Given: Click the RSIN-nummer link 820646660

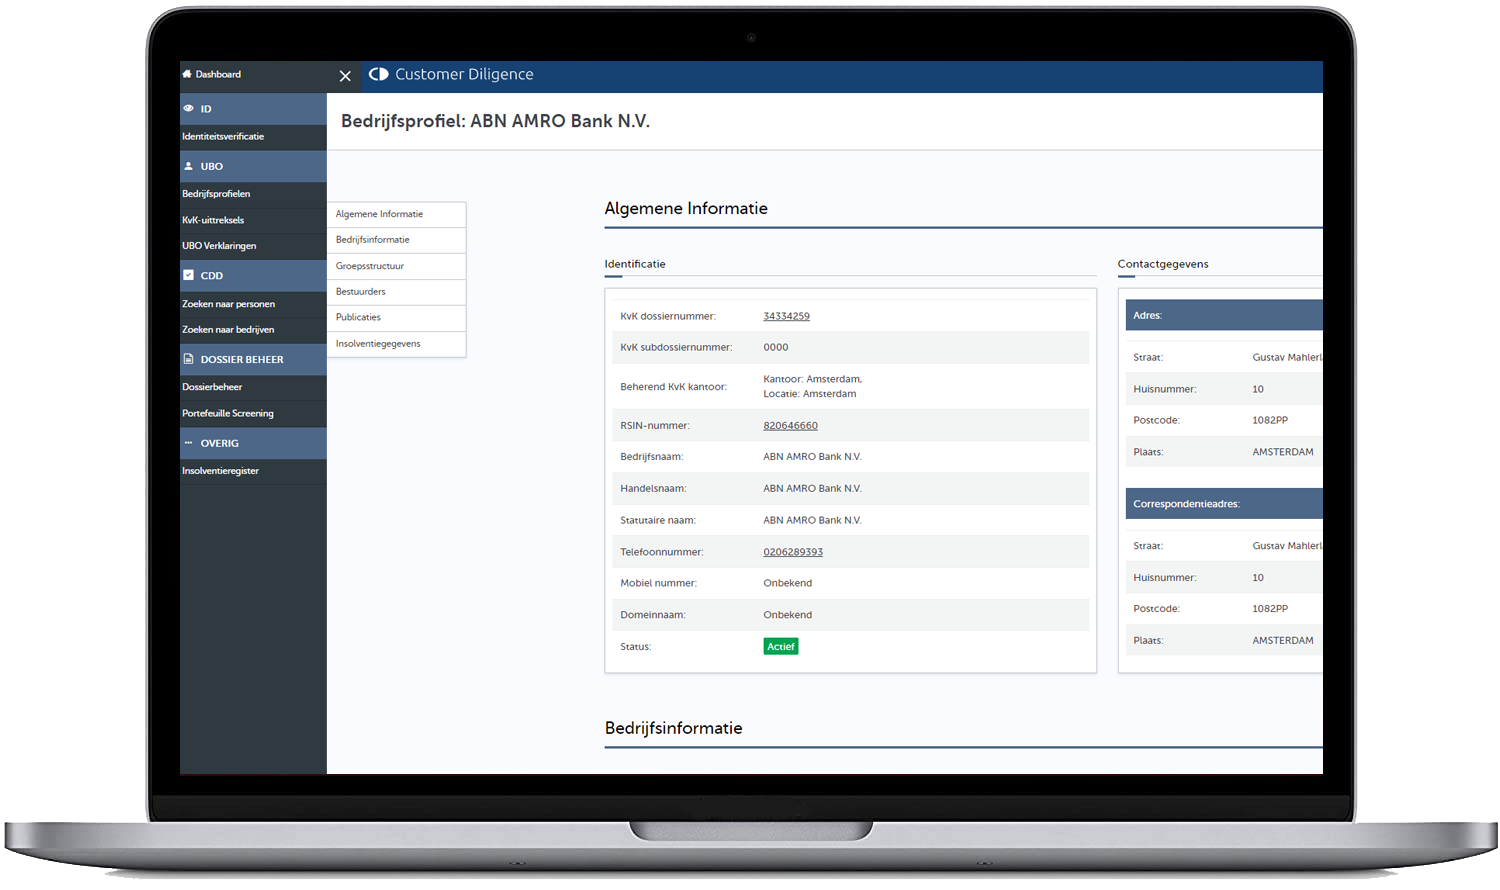Looking at the screenshot, I should click(x=790, y=426).
